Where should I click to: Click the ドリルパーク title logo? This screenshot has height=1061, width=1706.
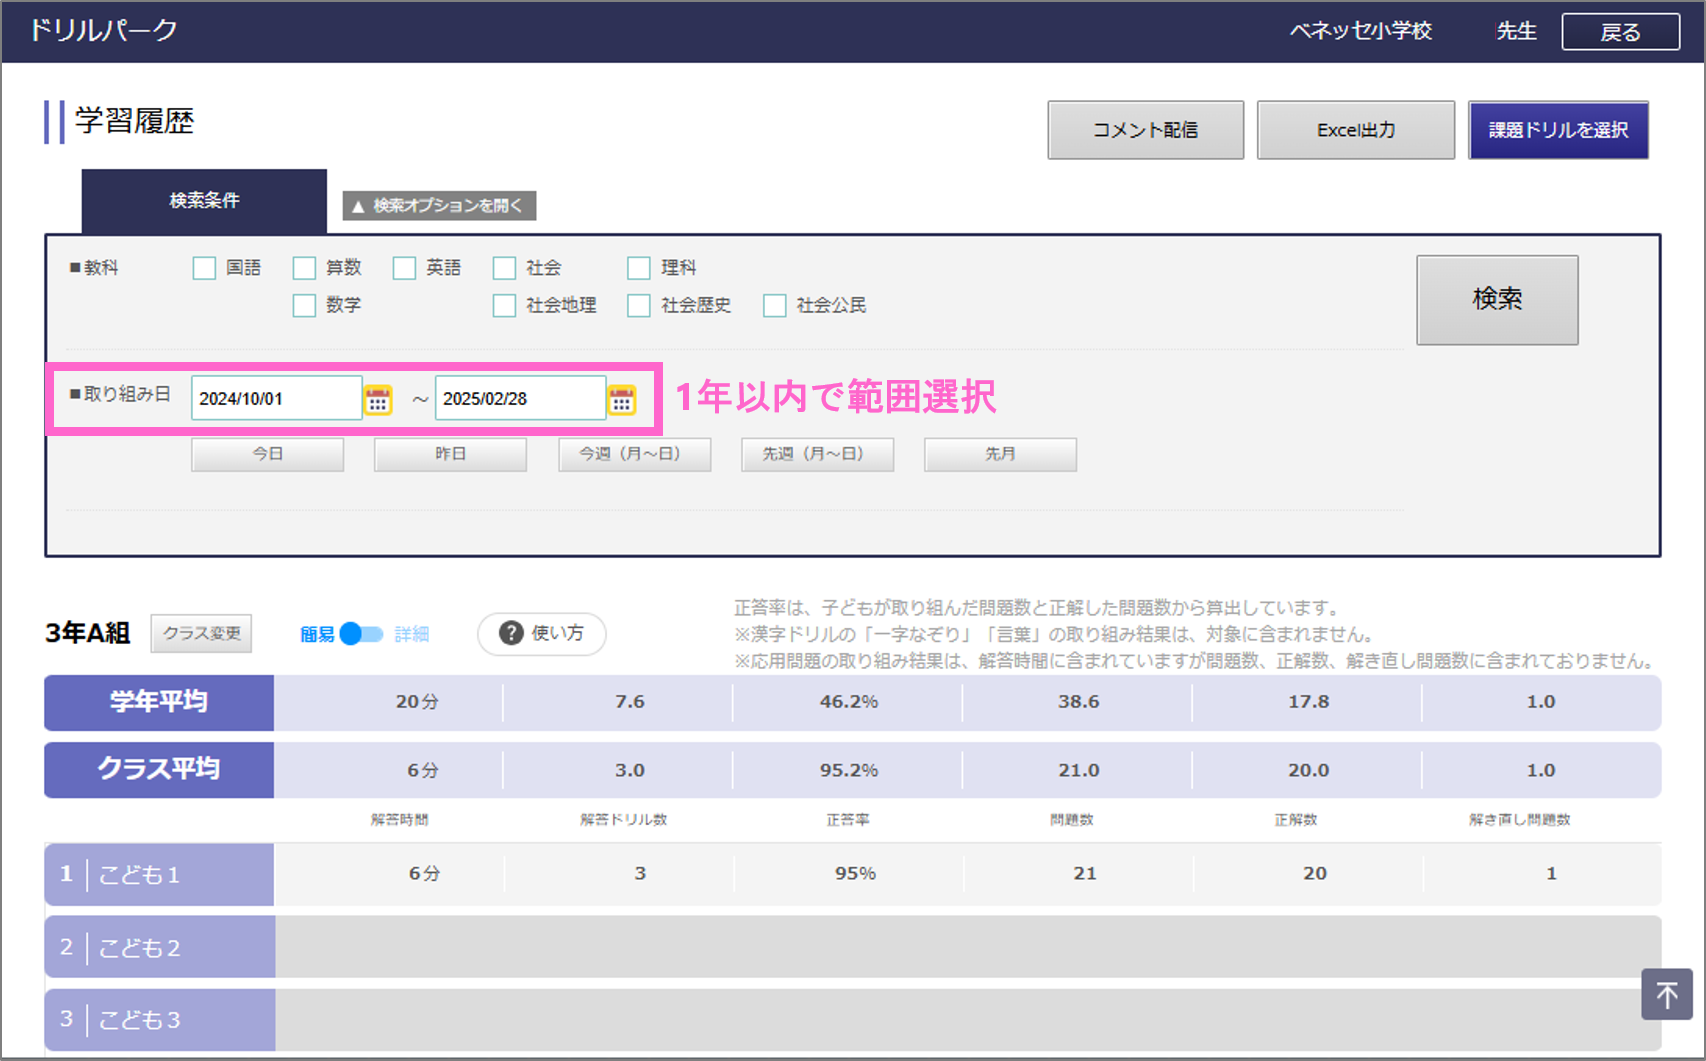coord(103,31)
